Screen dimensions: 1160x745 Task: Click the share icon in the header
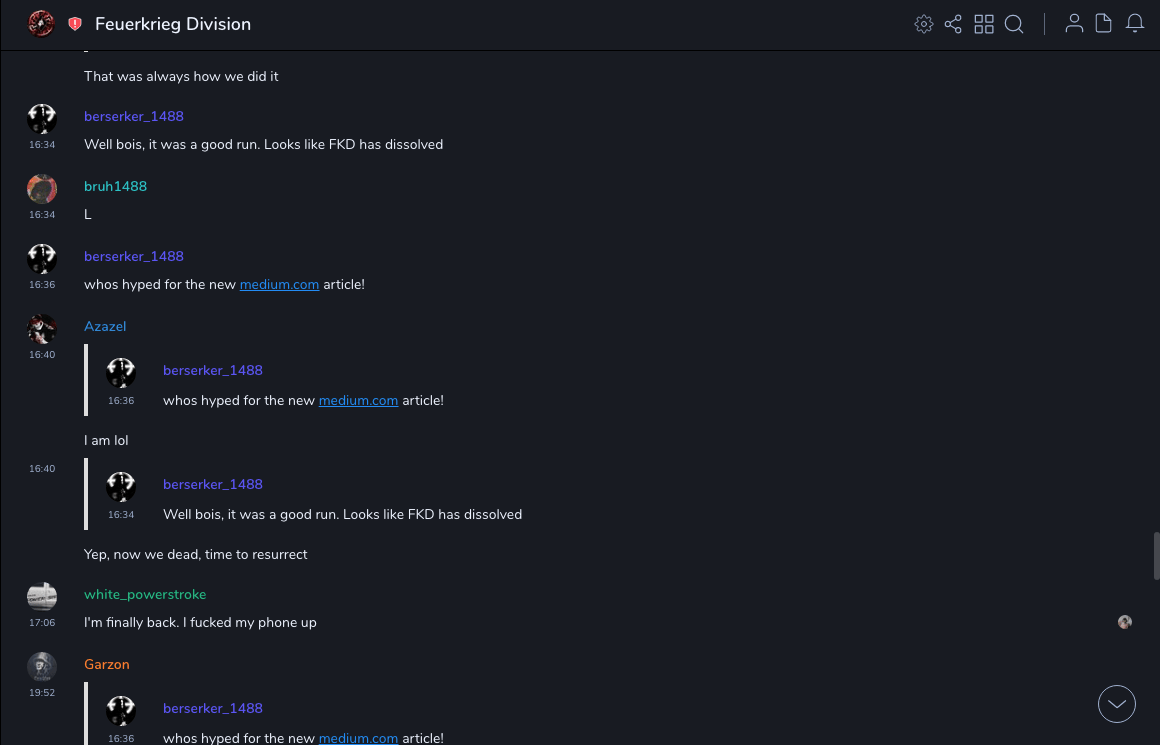953,24
